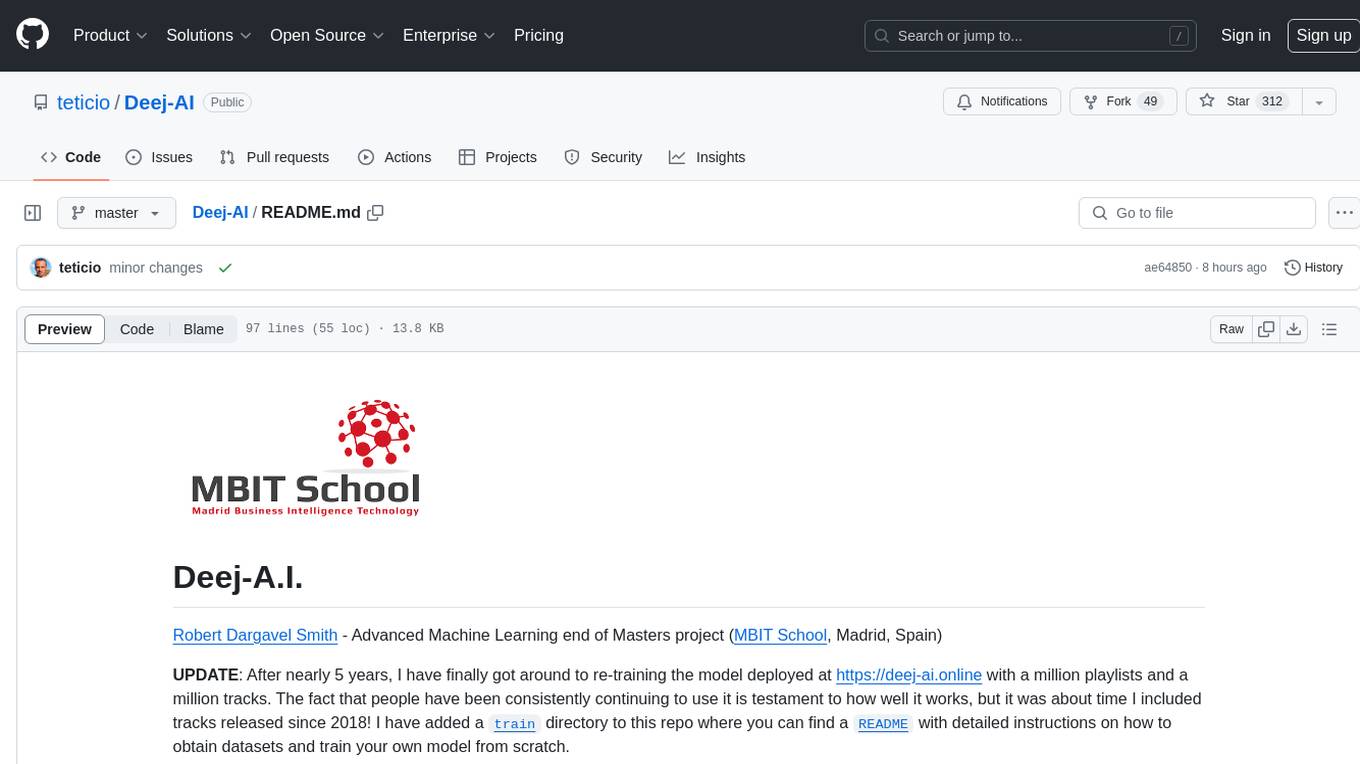This screenshot has width=1360, height=764.
Task: Download the raw file
Action: click(1294, 329)
